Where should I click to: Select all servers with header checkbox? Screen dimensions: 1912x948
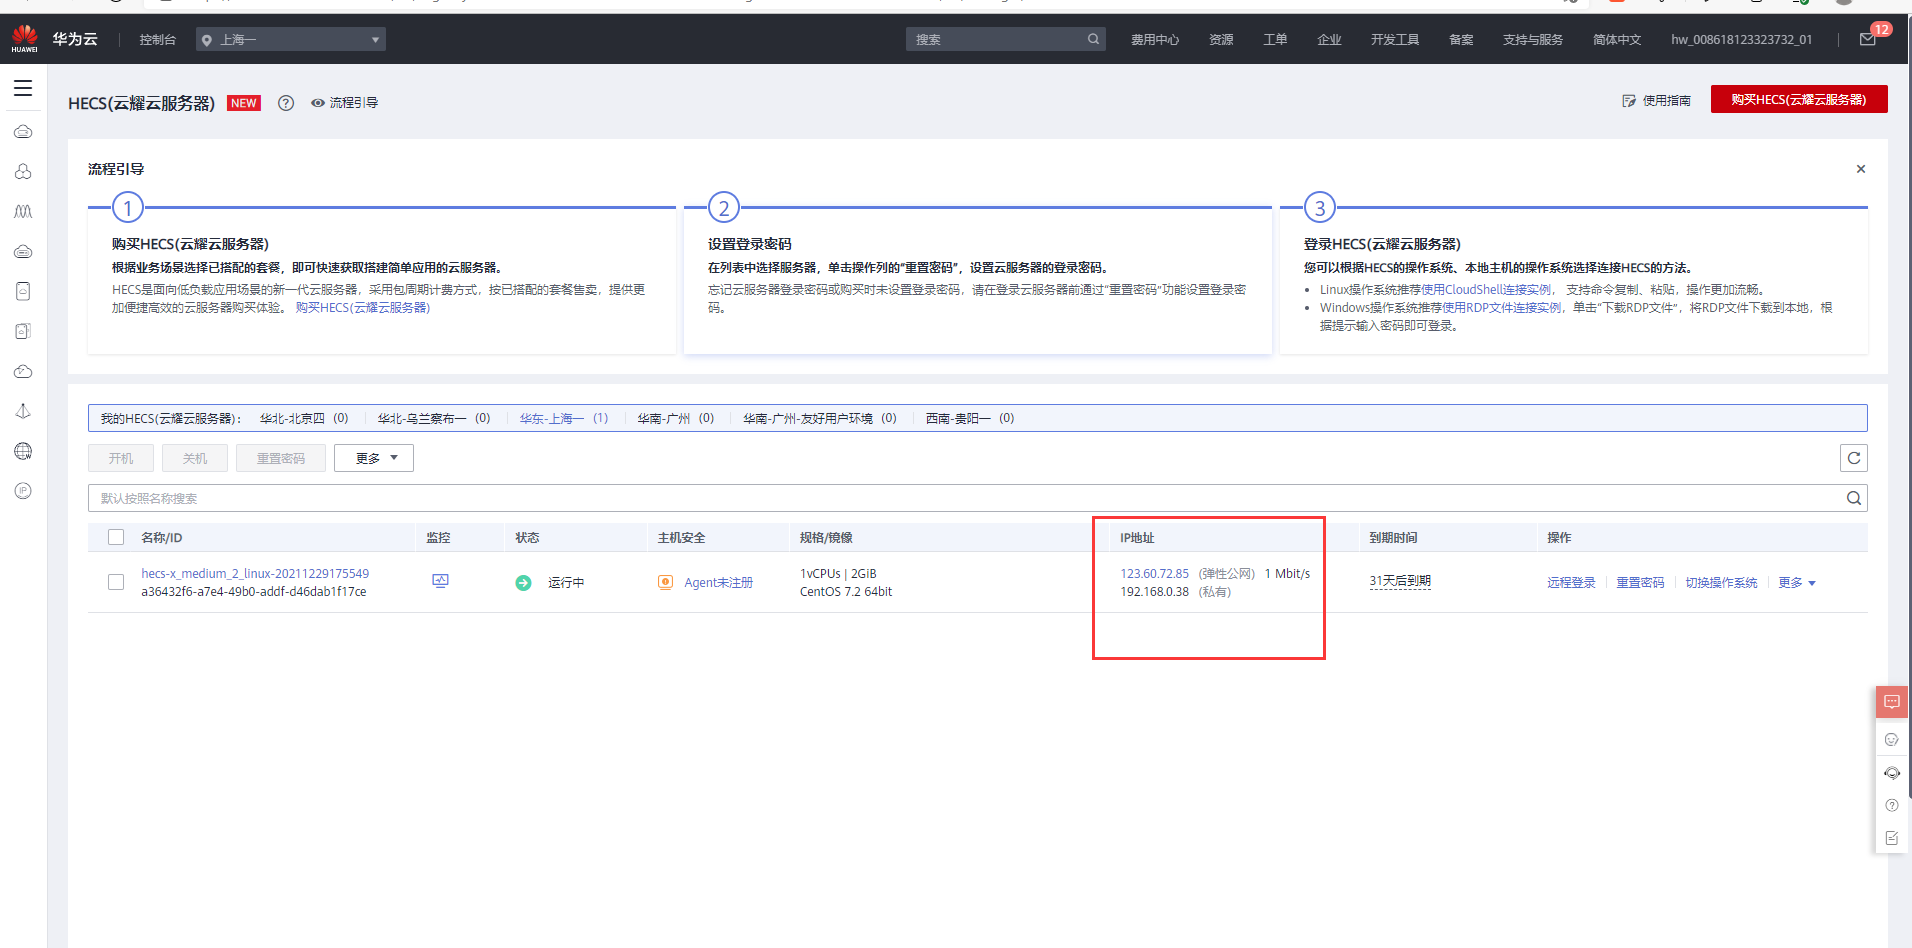coord(116,537)
